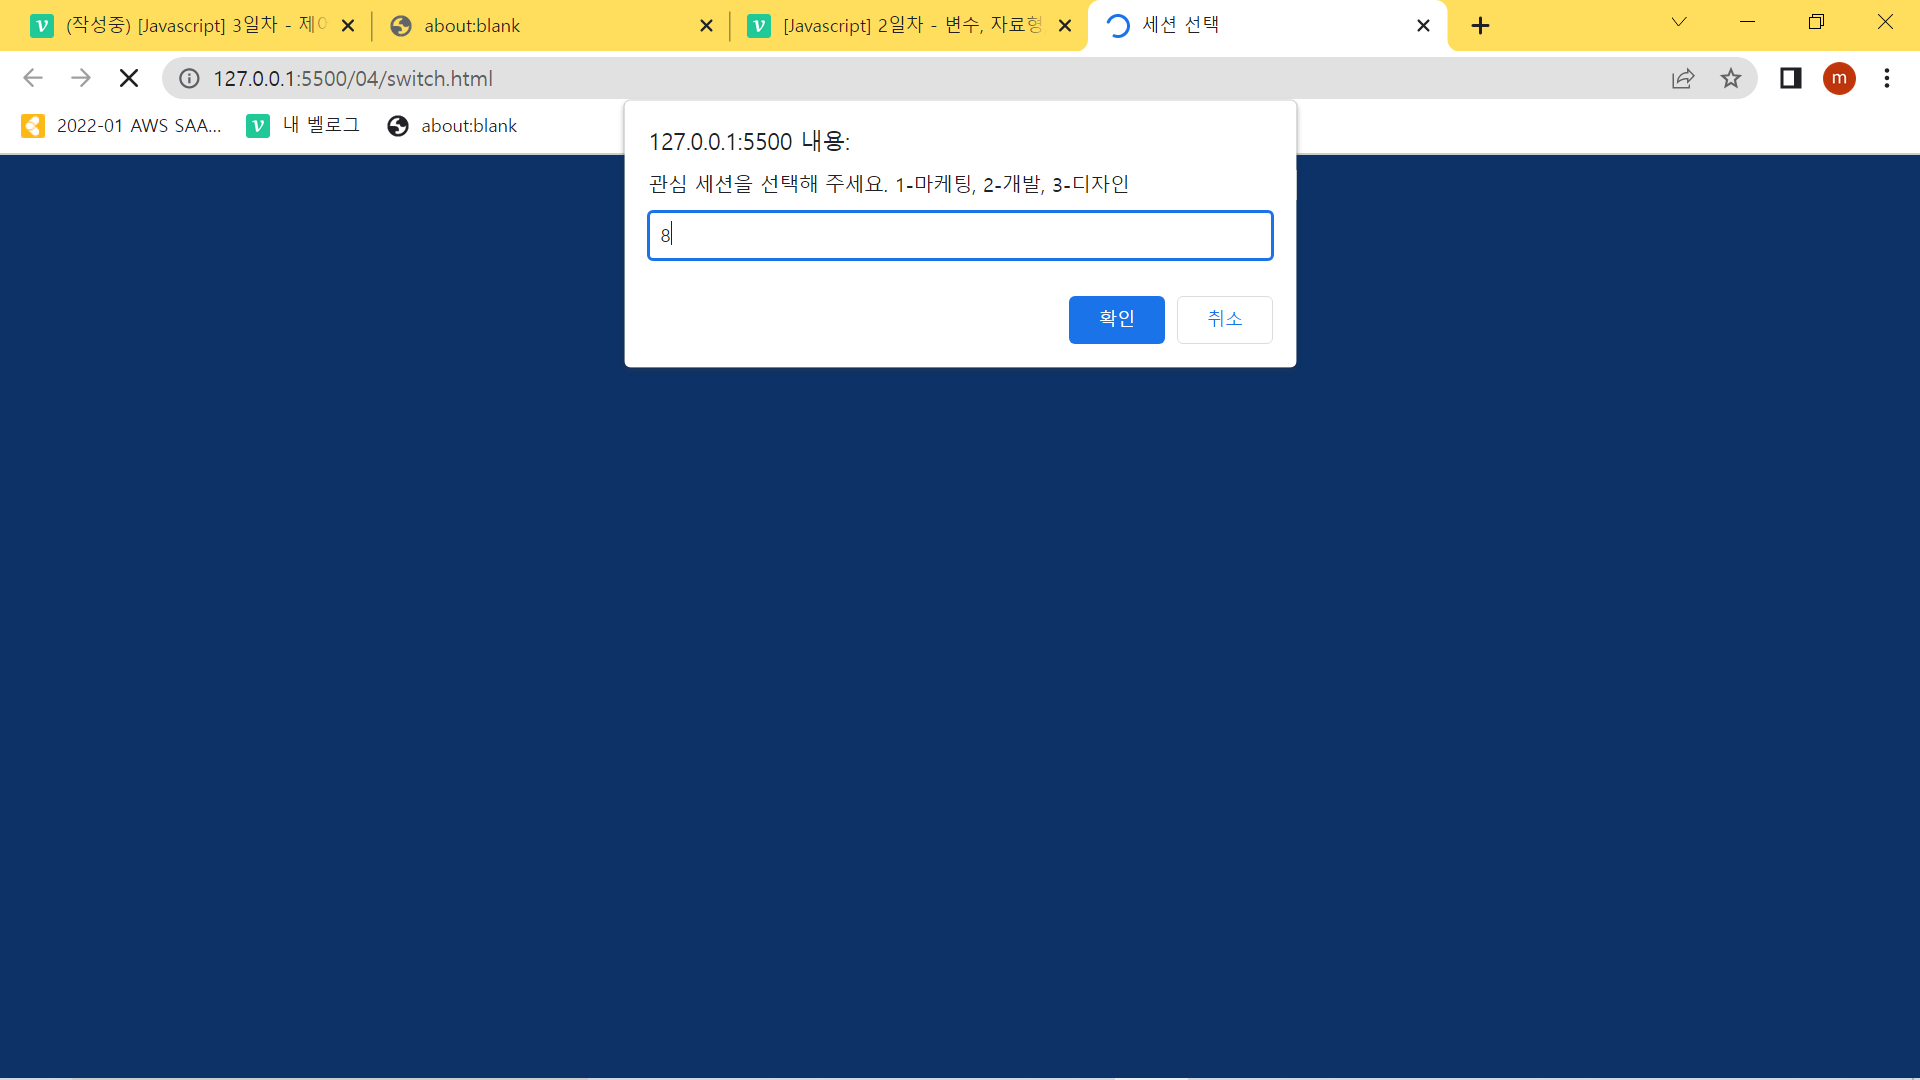
Task: Expand the tab search dropdown arrow
Action: pos(1679,22)
